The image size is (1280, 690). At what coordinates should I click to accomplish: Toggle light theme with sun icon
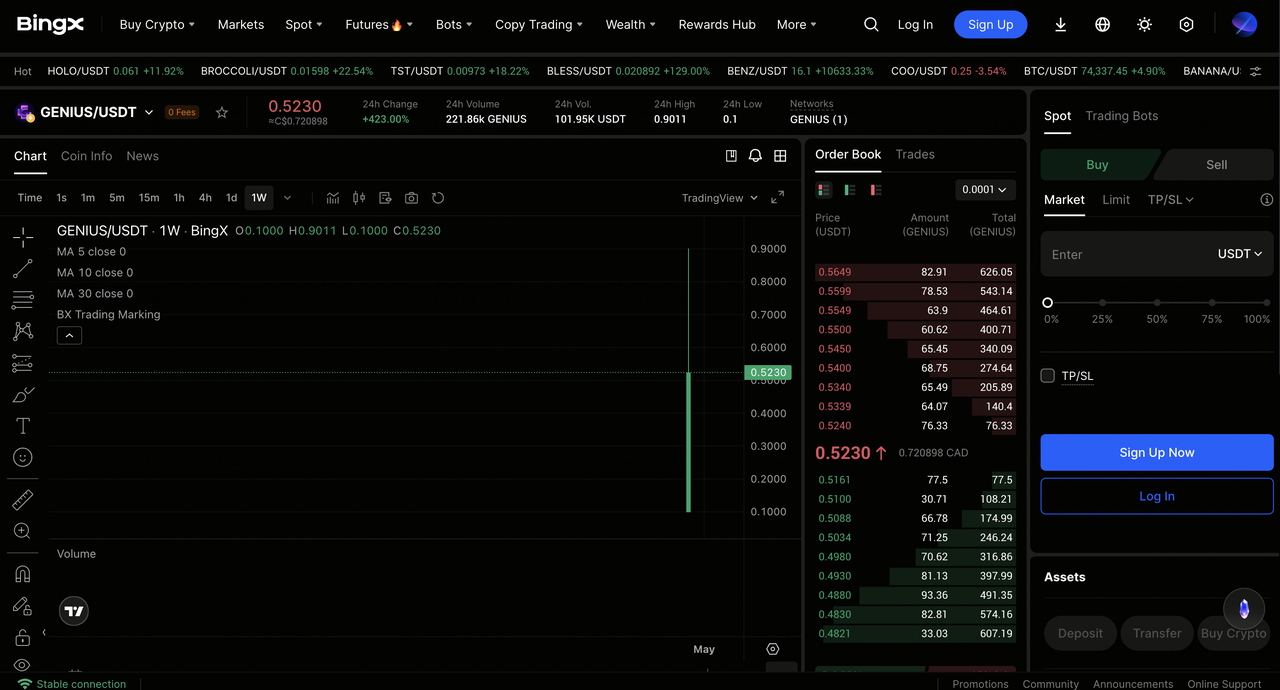pyautogui.click(x=1144, y=25)
